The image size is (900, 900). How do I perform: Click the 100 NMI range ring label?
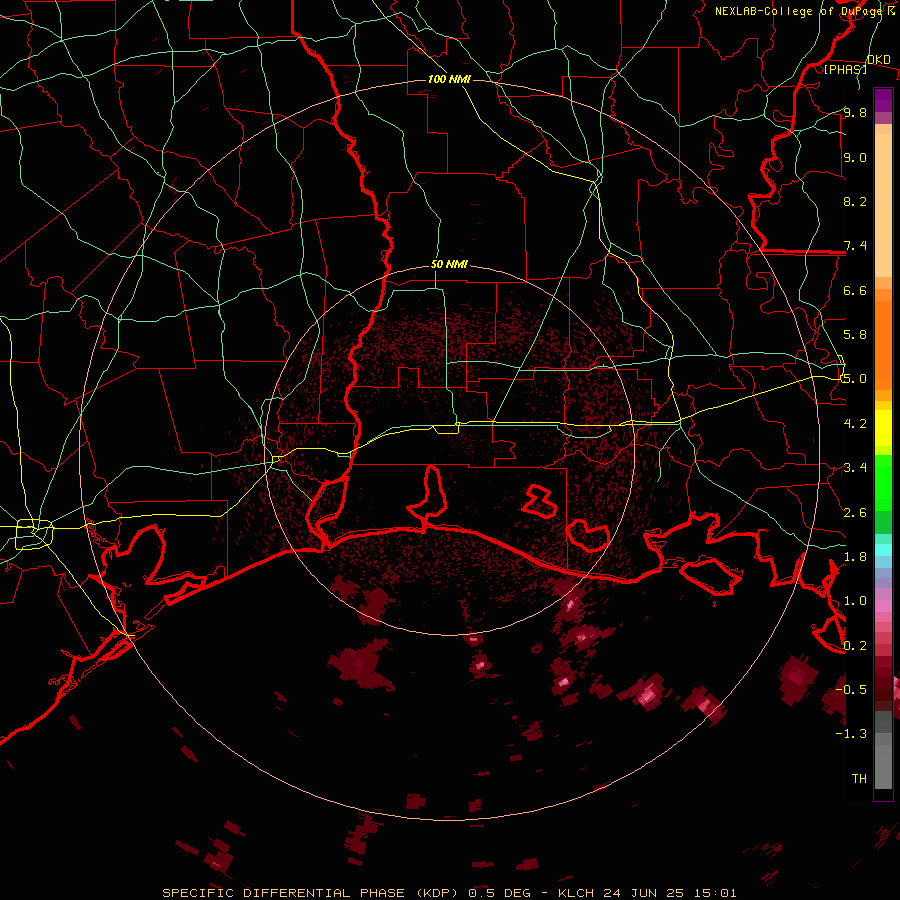(x=449, y=79)
